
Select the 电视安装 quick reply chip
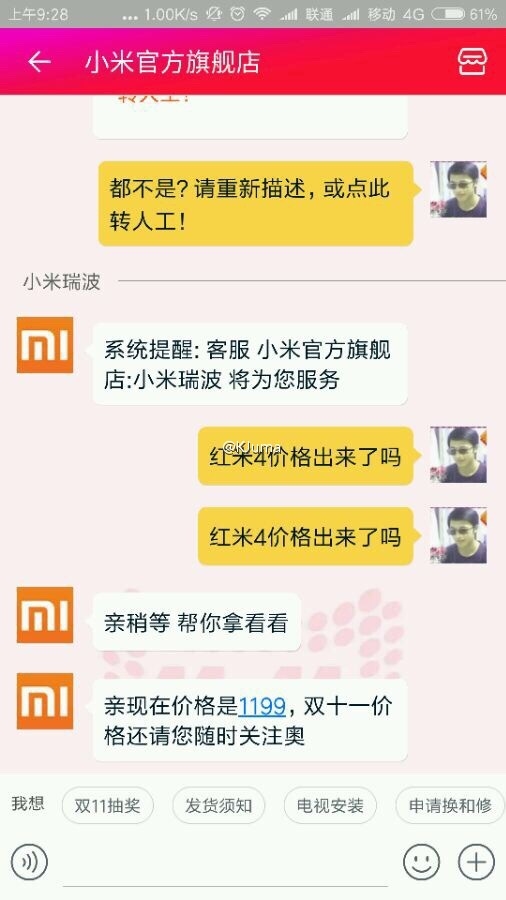tap(330, 805)
